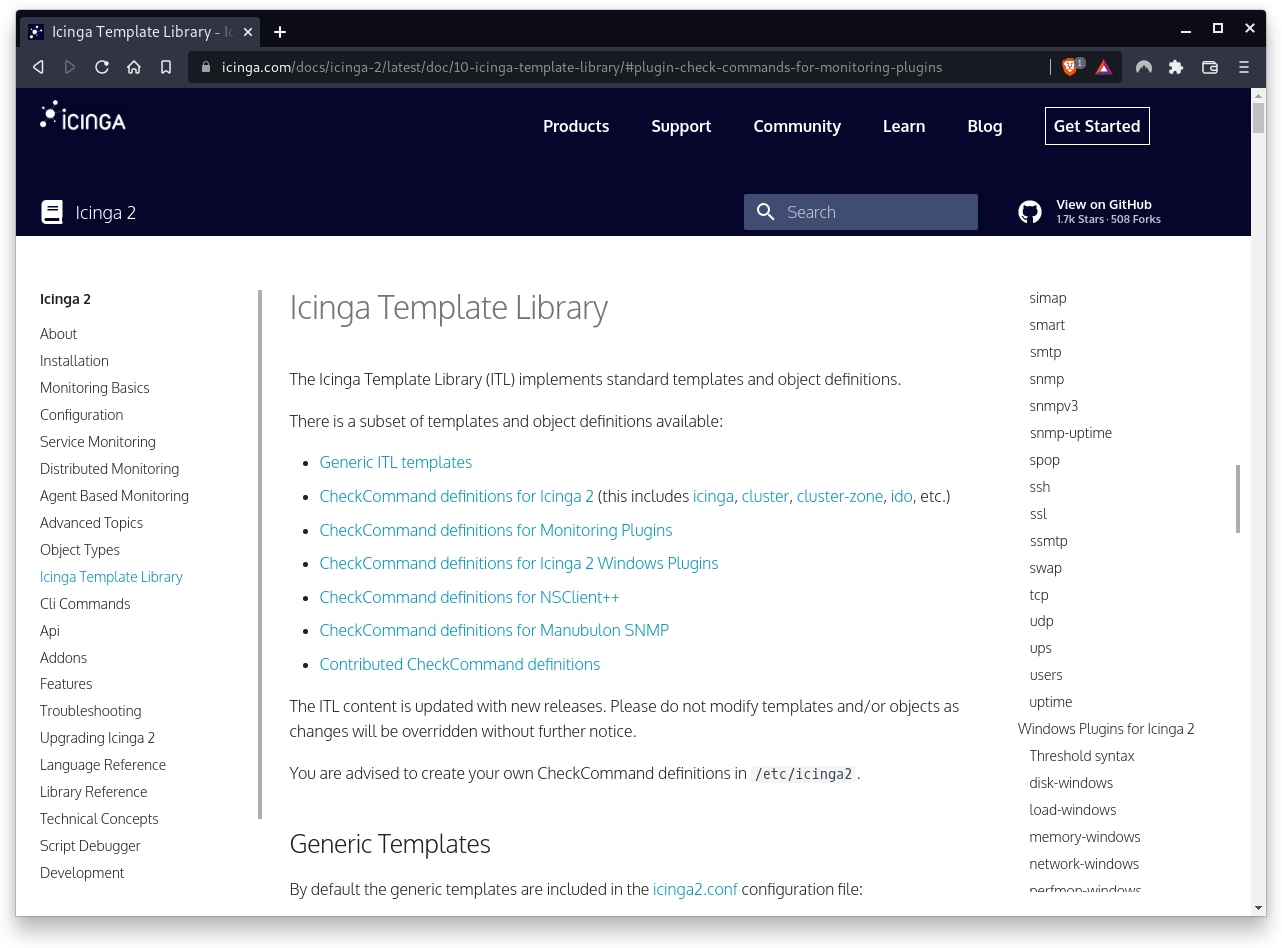
Task: Open Brave Shields from the address bar
Action: [x=1069, y=67]
